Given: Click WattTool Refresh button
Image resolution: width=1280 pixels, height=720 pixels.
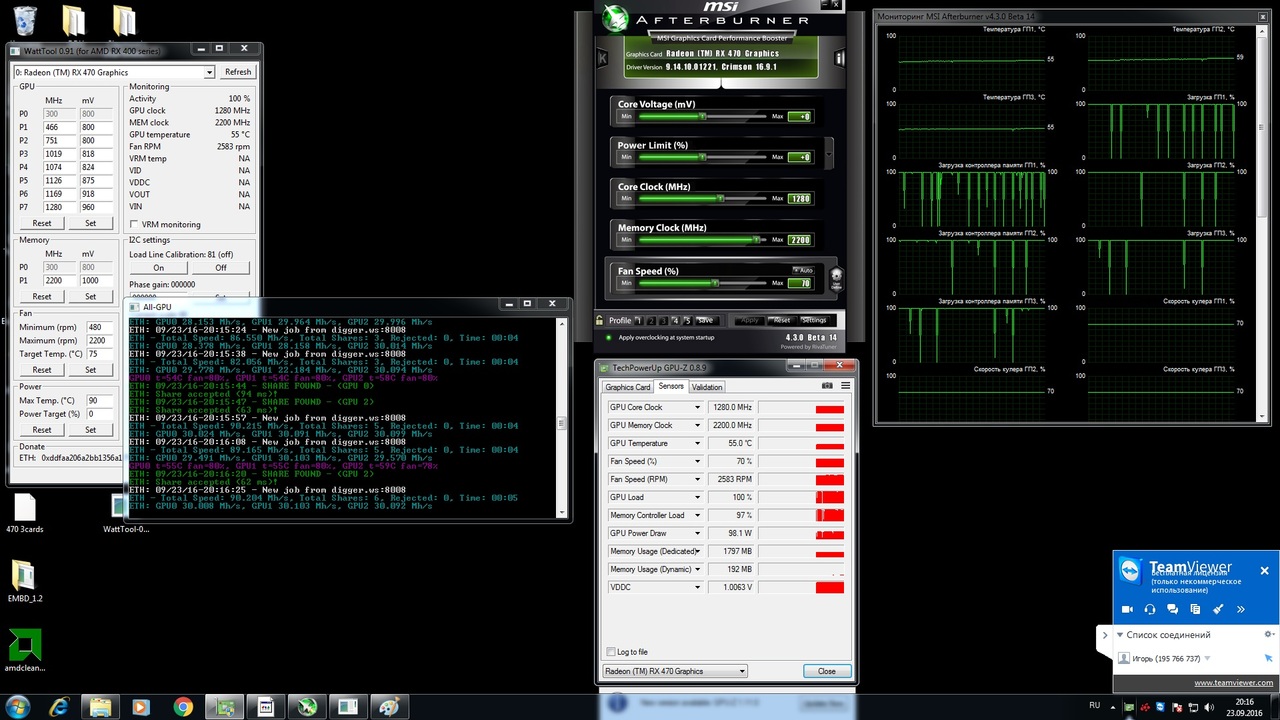Looking at the screenshot, I should click(x=238, y=72).
